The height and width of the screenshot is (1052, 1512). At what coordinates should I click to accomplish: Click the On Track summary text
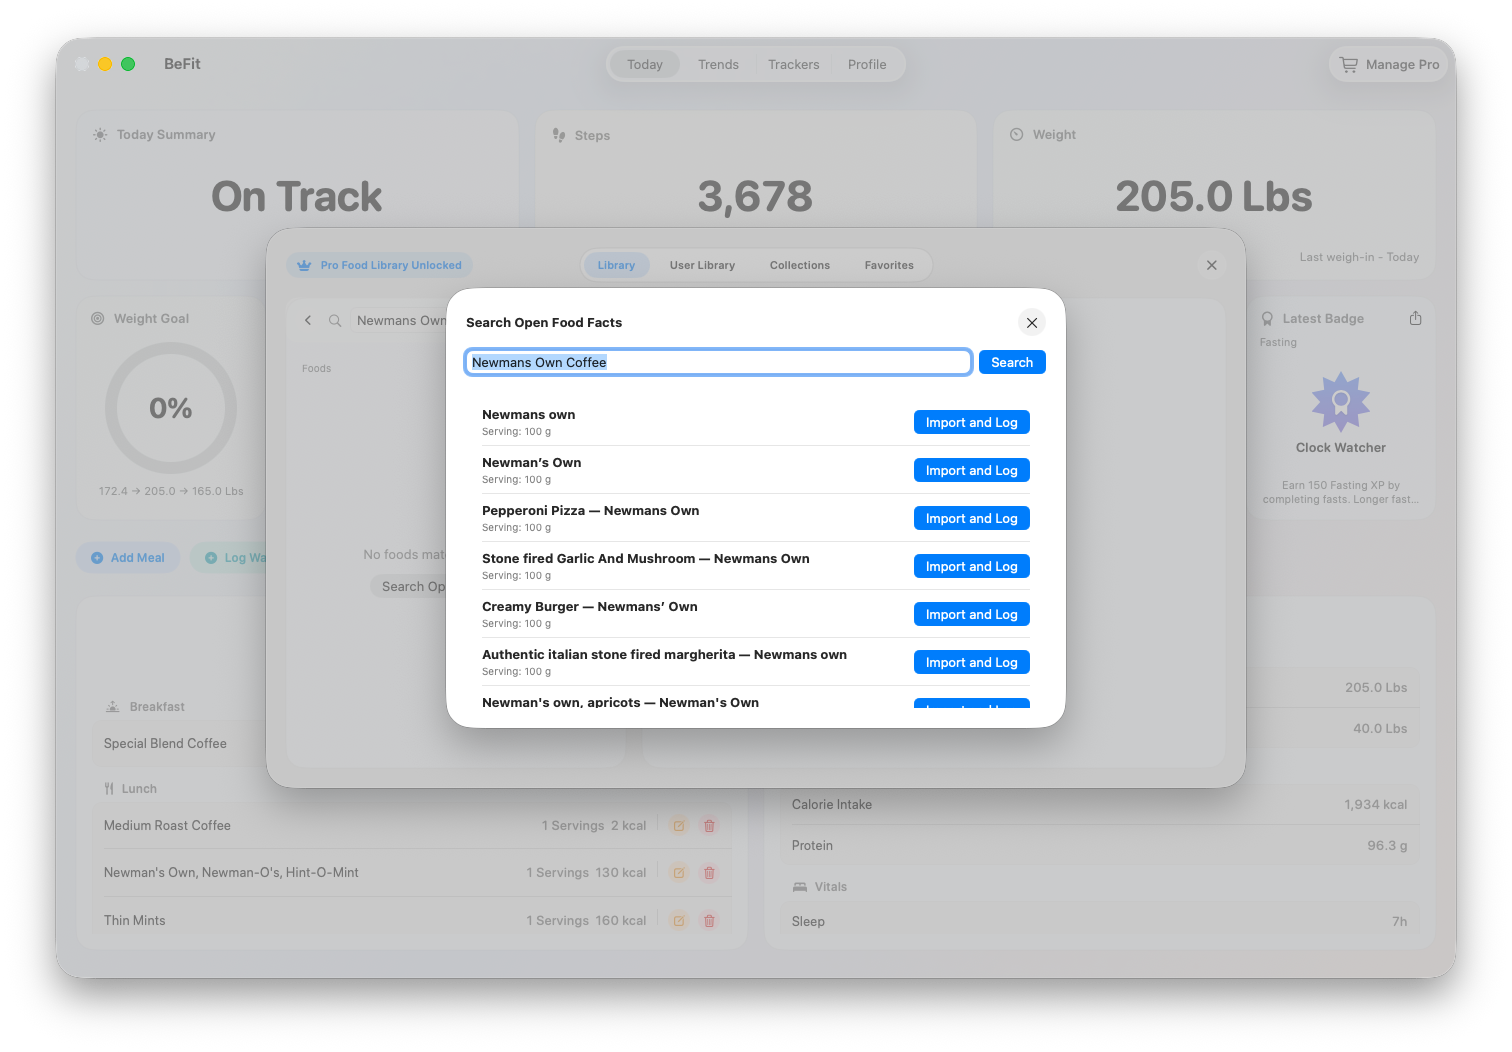click(296, 196)
